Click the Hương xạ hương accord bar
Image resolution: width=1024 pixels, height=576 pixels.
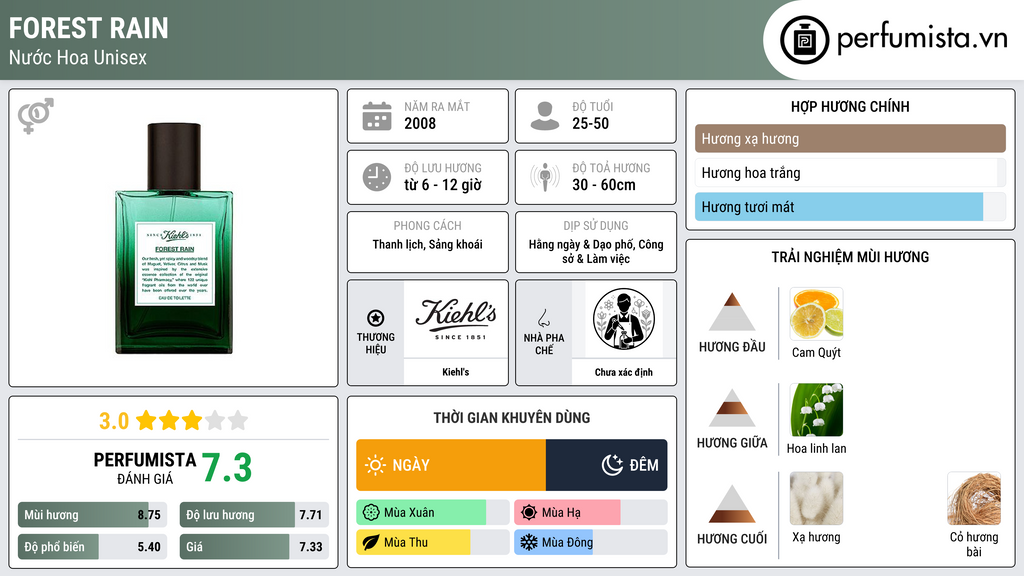point(850,138)
